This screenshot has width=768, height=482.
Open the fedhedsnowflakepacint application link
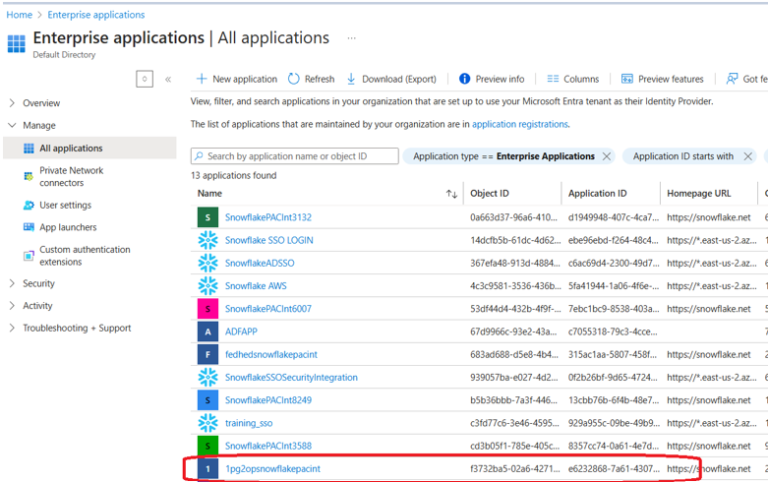(x=271, y=354)
